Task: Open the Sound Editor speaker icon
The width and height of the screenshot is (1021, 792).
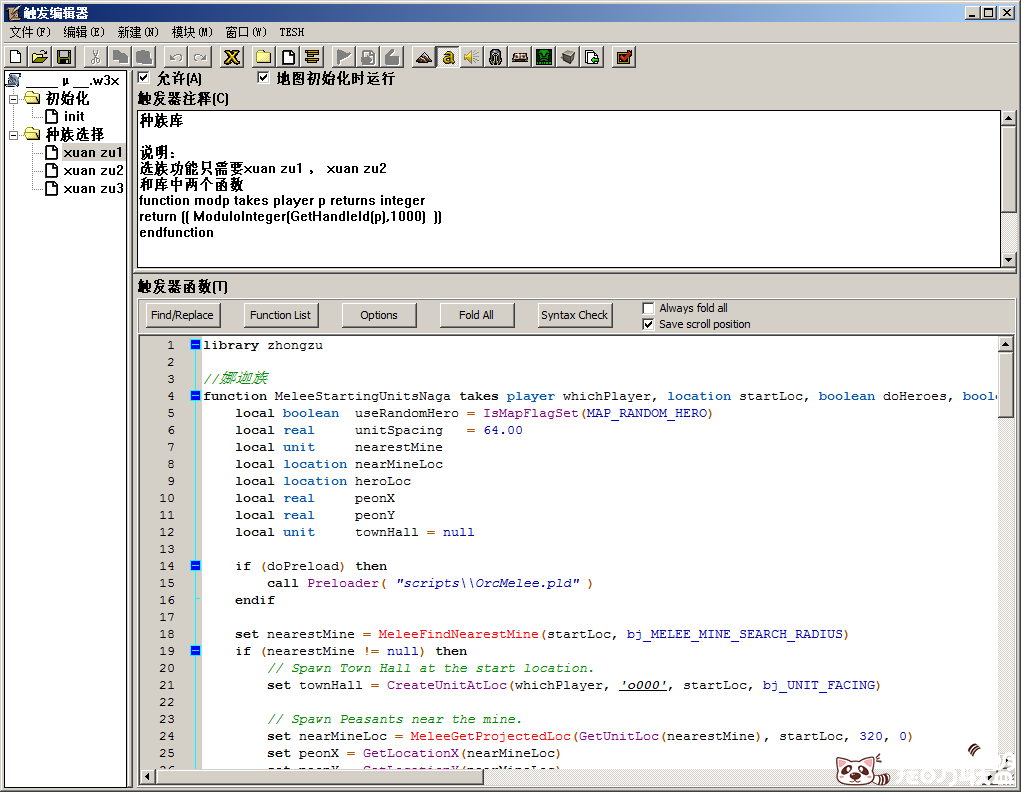Action: point(471,57)
